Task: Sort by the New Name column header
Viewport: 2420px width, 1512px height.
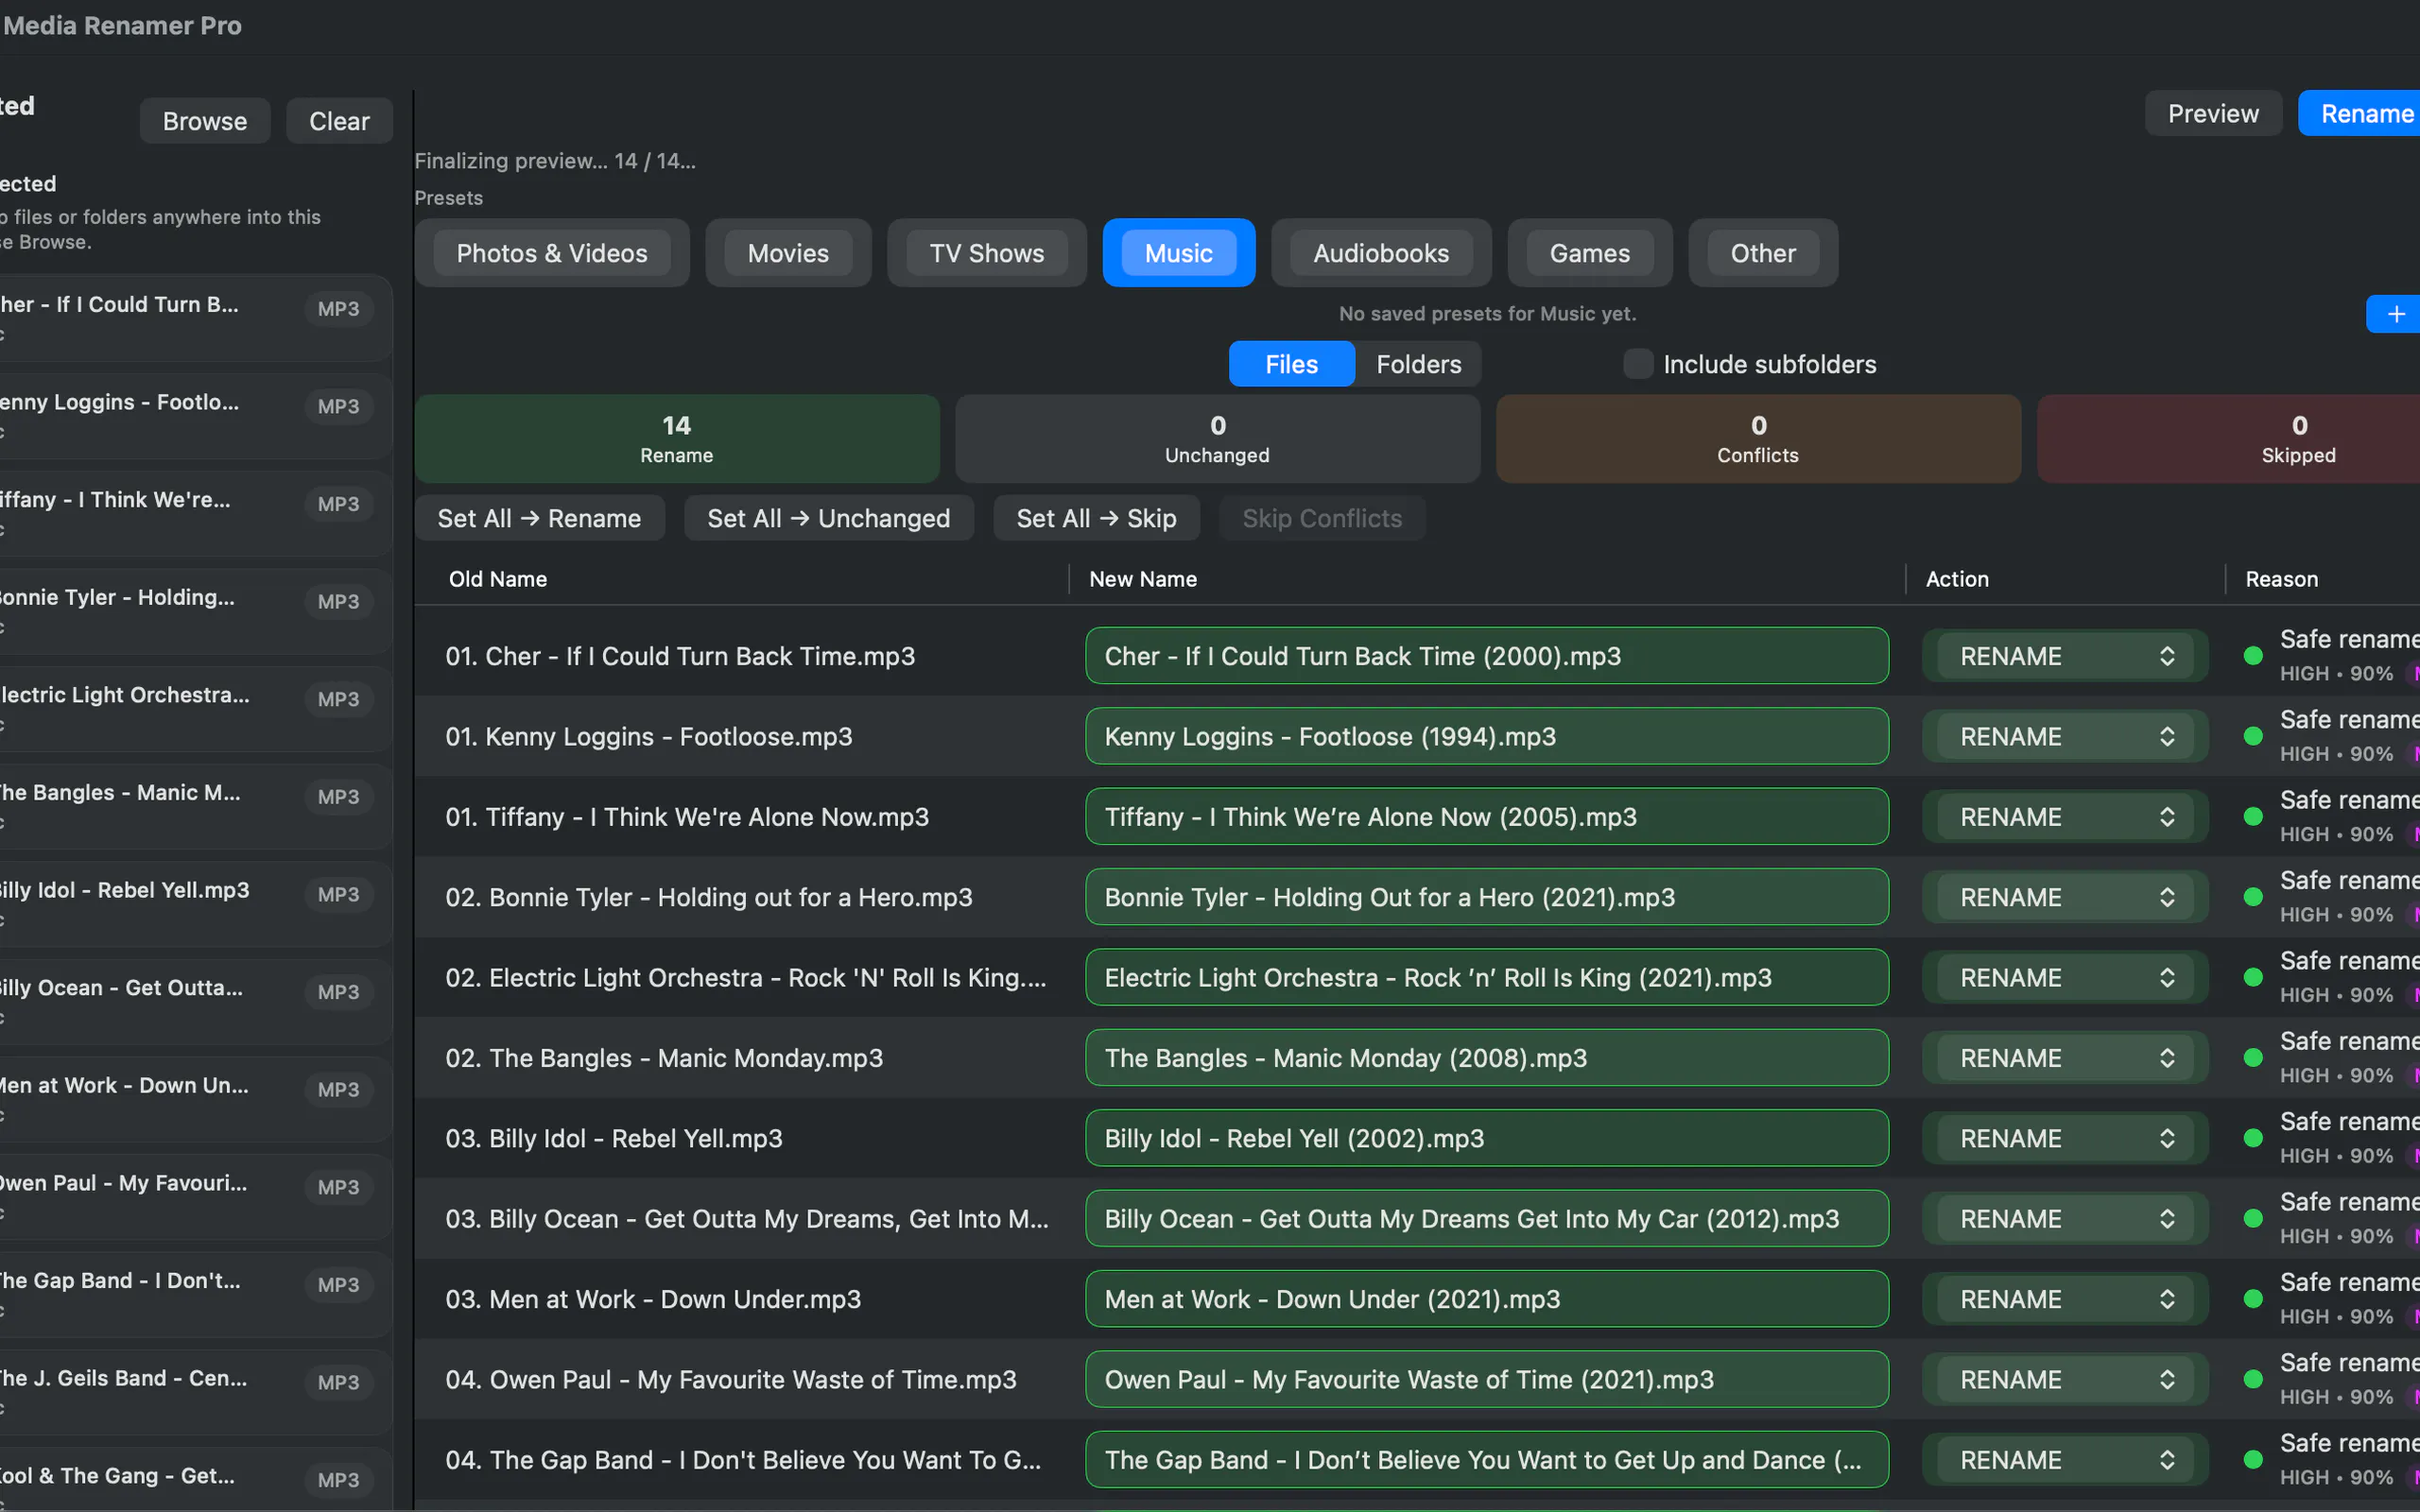Action: point(1143,579)
